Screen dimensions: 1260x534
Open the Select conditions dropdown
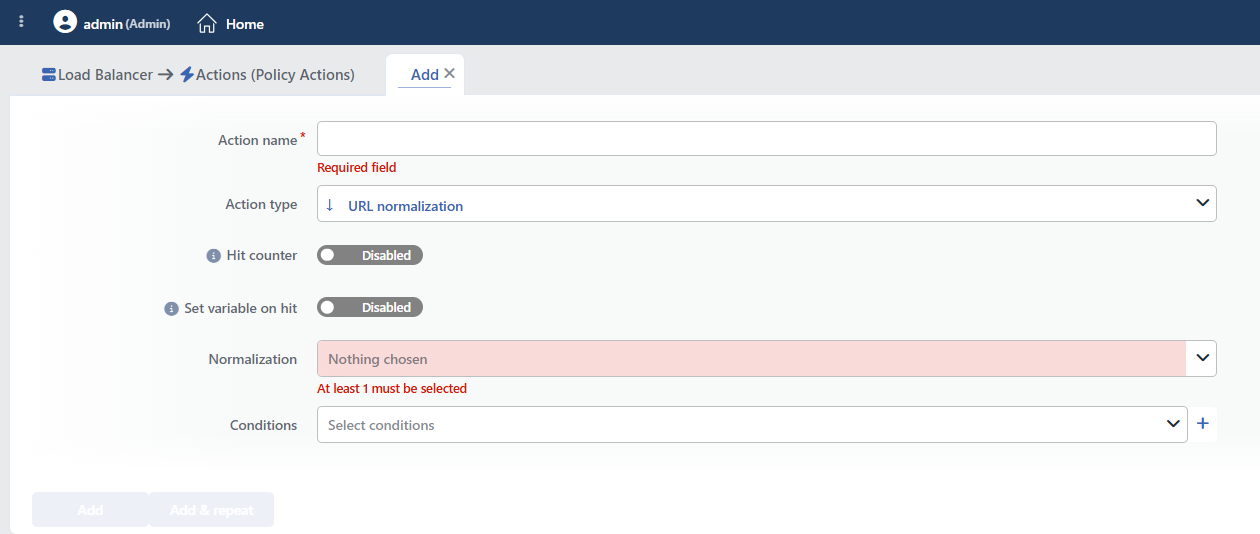point(752,424)
